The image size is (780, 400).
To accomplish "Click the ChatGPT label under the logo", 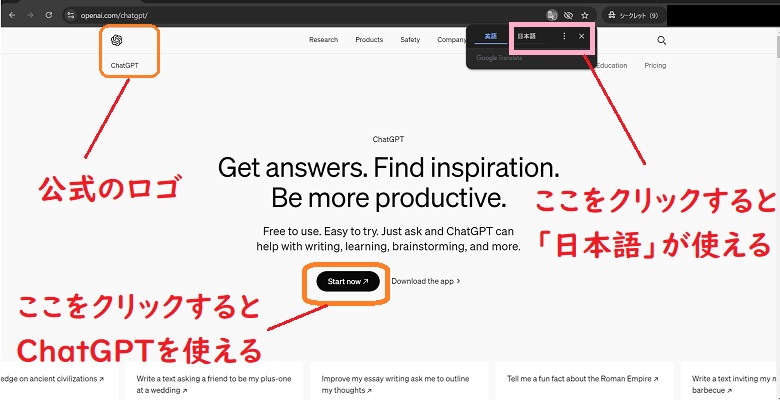I will (x=125, y=65).
